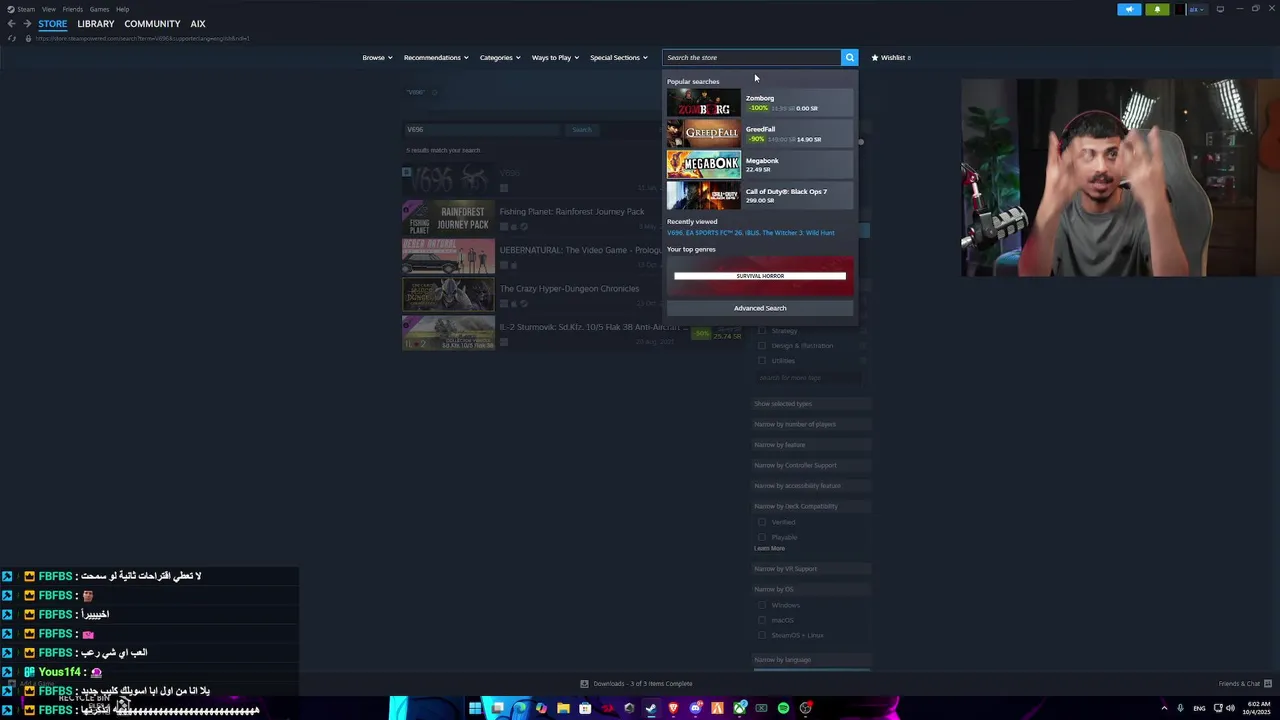Select the GreedFall popular search result
The height and width of the screenshot is (720, 1280).
point(760,133)
